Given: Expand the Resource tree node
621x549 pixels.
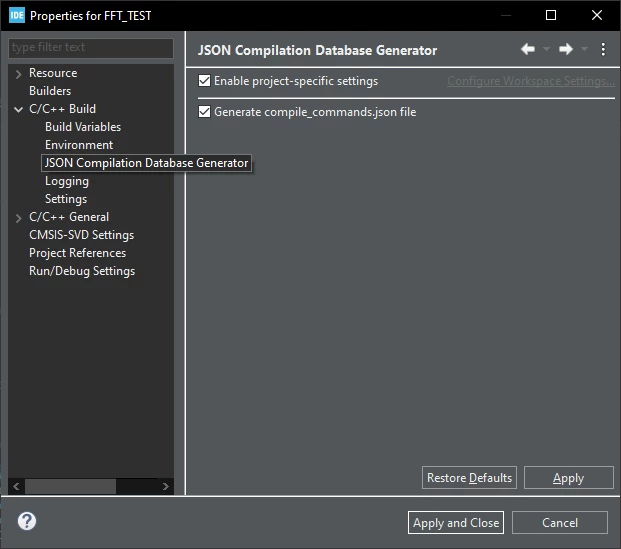Looking at the screenshot, I should coord(18,74).
